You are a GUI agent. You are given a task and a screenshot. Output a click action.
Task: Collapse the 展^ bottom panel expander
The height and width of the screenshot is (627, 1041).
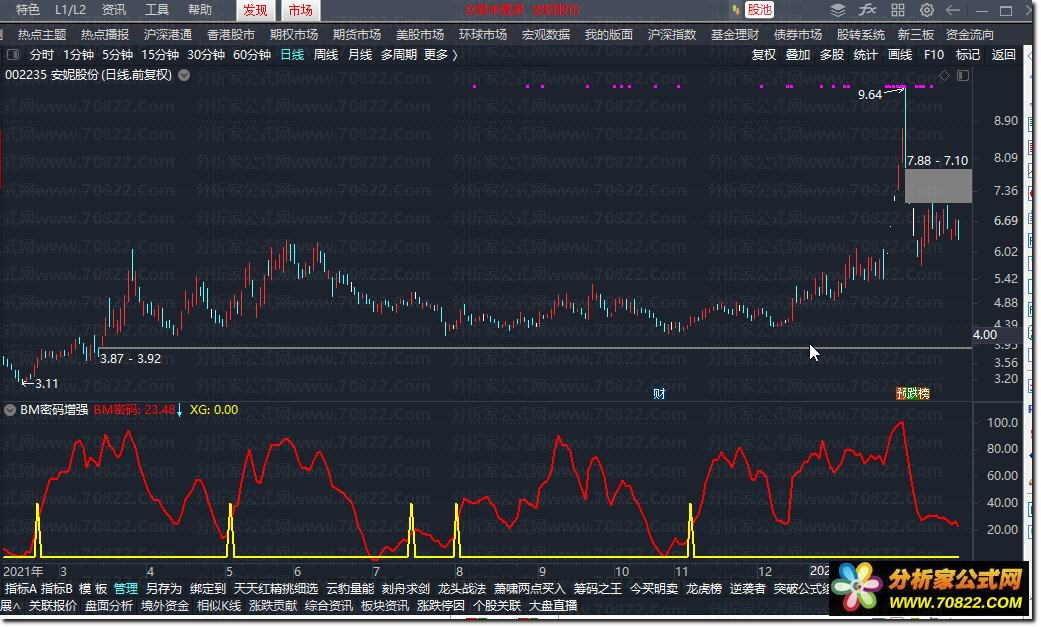click(x=10, y=606)
